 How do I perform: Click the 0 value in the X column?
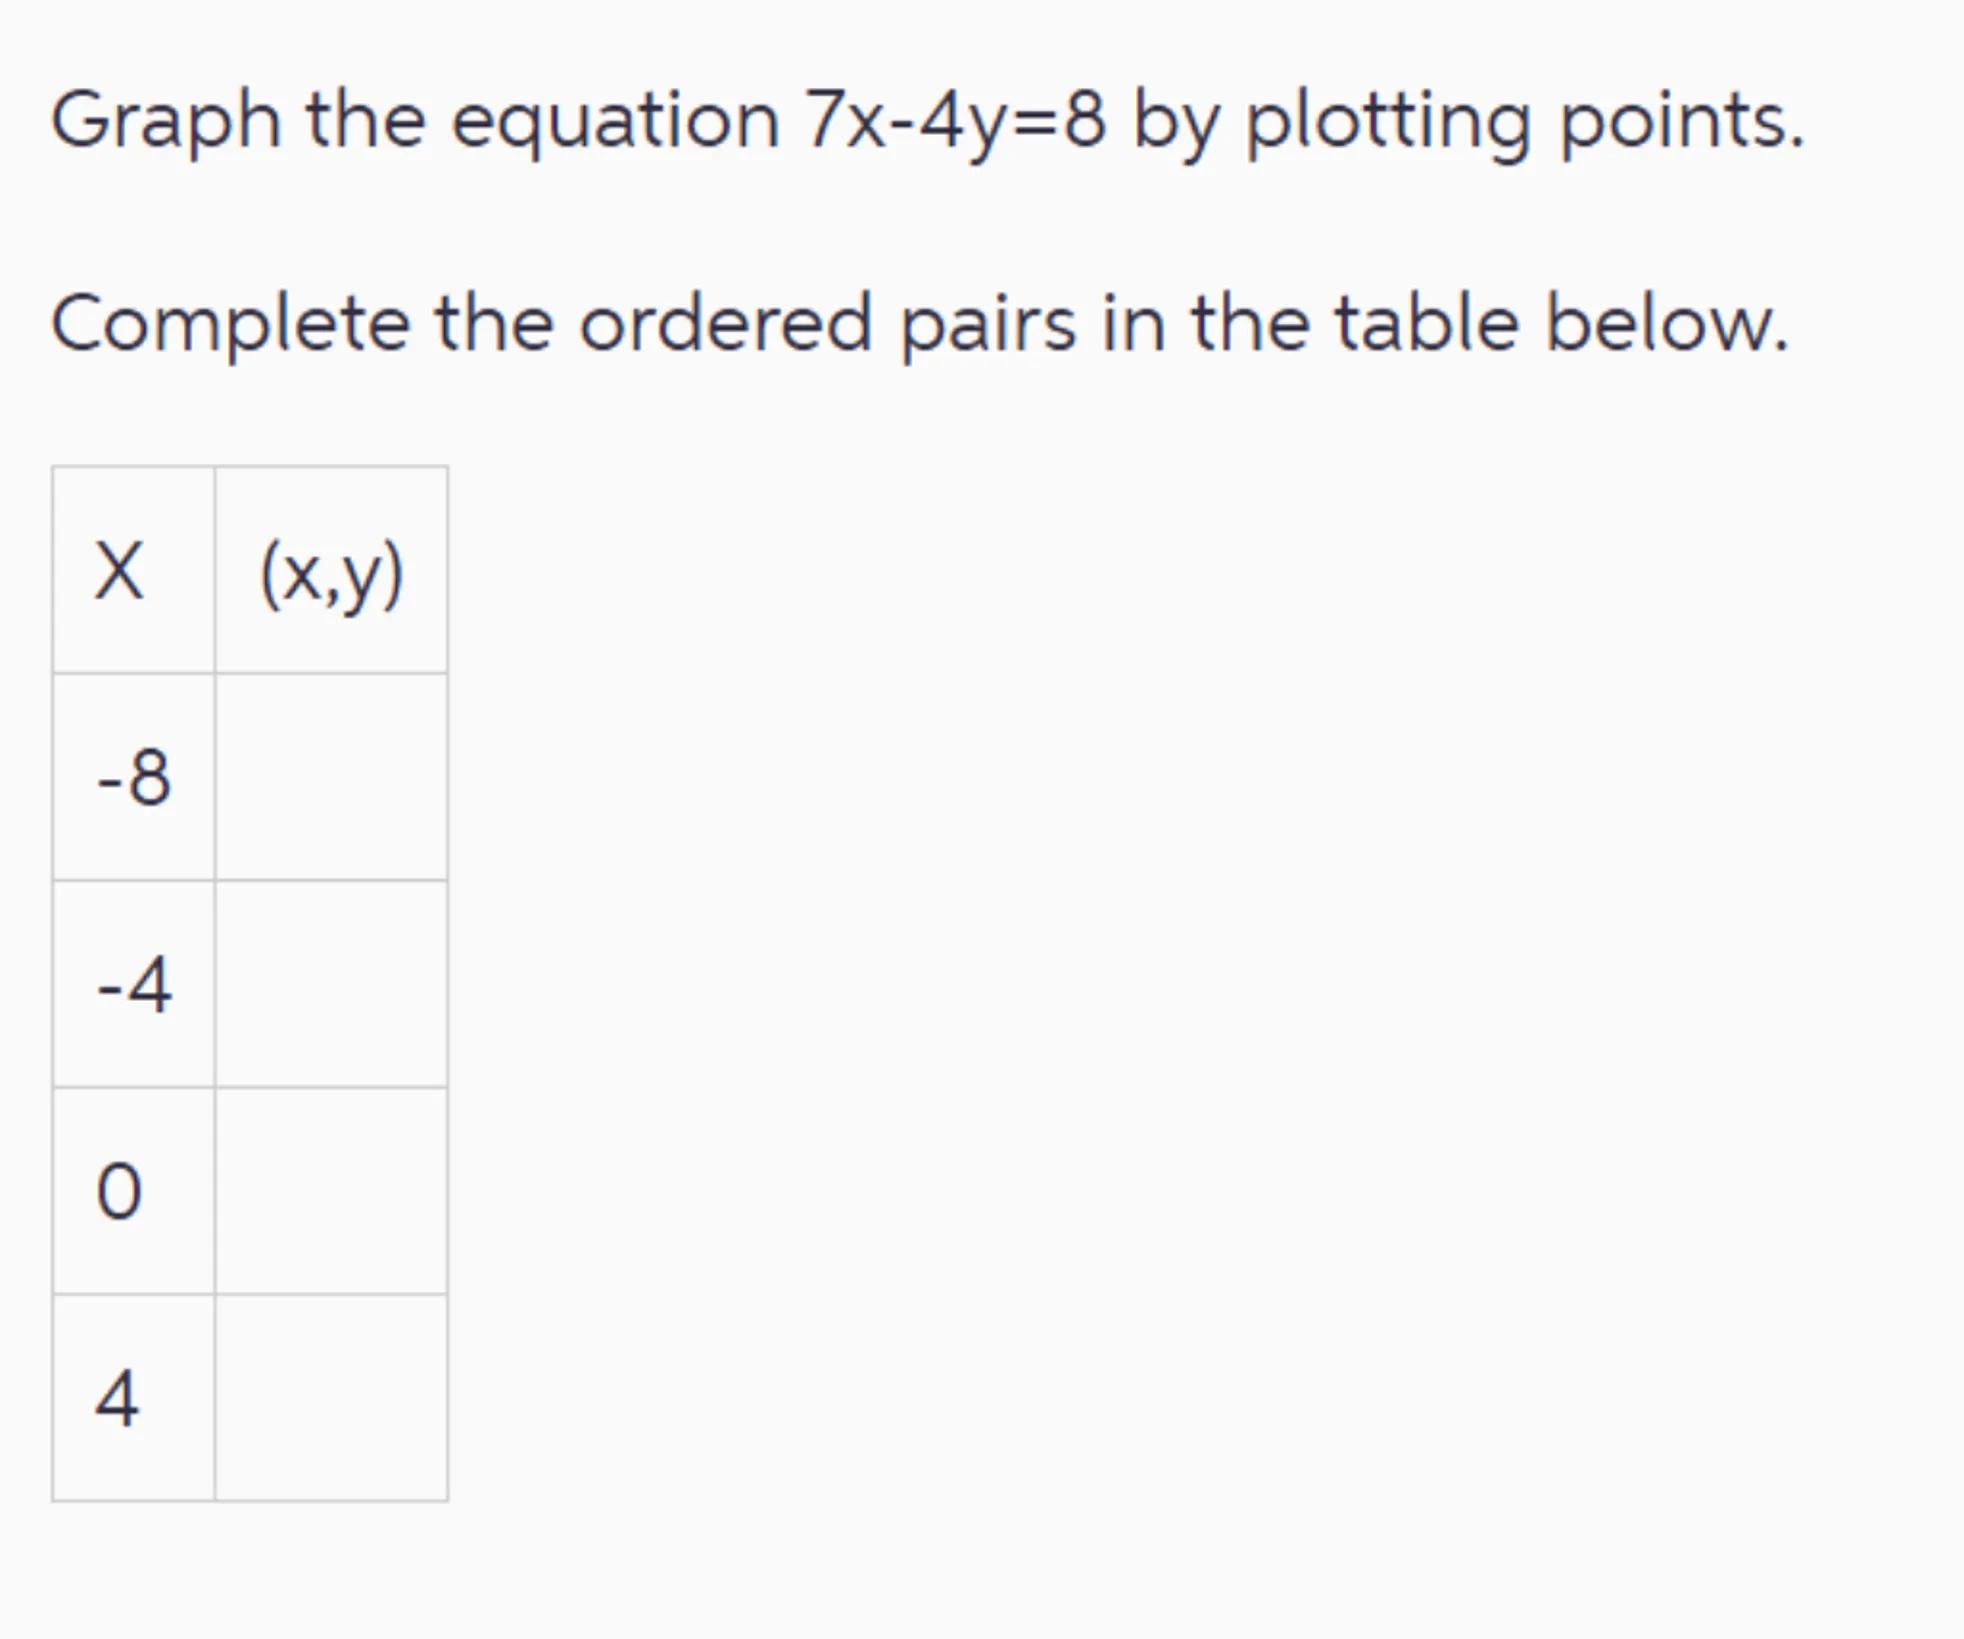click(x=119, y=1192)
